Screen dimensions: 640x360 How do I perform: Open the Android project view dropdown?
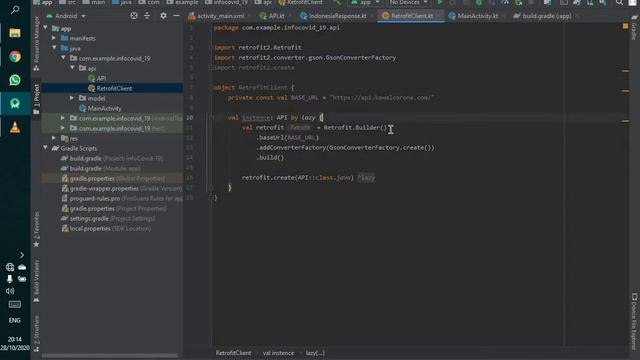coord(66,16)
